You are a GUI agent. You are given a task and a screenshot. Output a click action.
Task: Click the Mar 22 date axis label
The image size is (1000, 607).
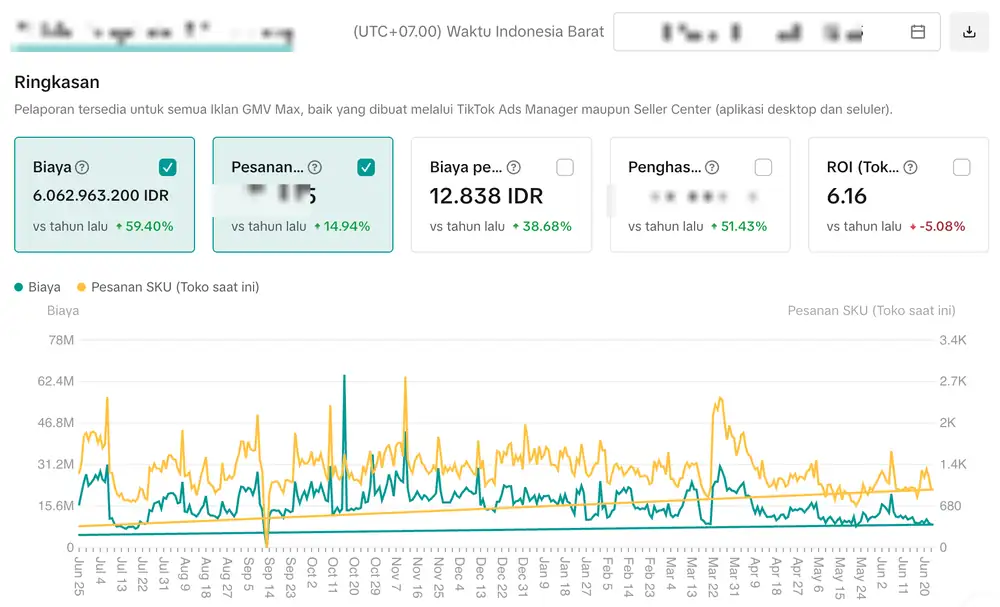point(712,578)
